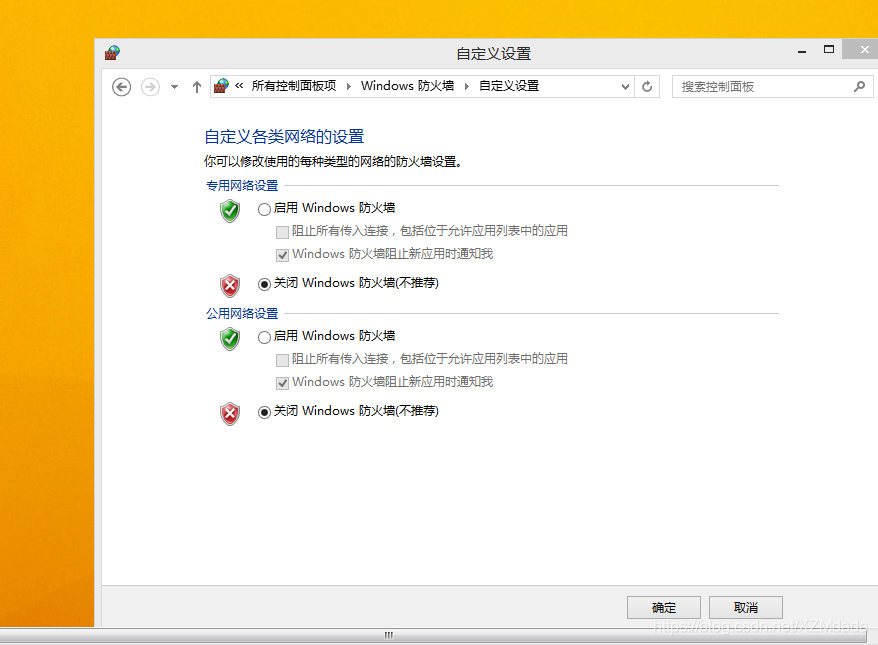Click green shield icon in 专用网络设置
The width and height of the screenshot is (878, 645).
pos(230,211)
